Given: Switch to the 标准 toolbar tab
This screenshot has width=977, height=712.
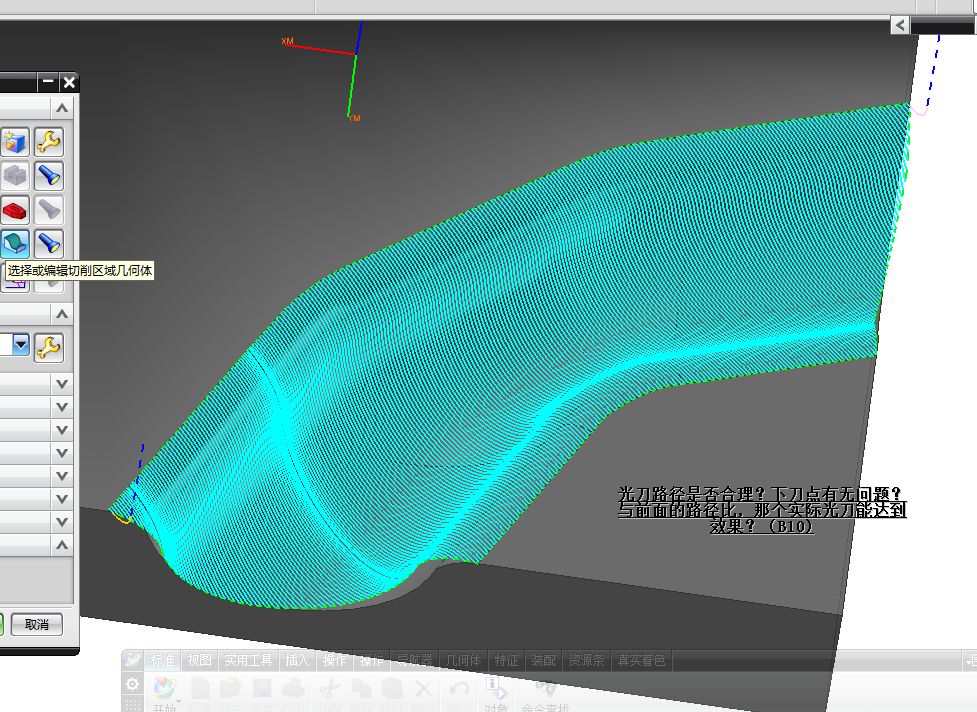Looking at the screenshot, I should point(162,660).
